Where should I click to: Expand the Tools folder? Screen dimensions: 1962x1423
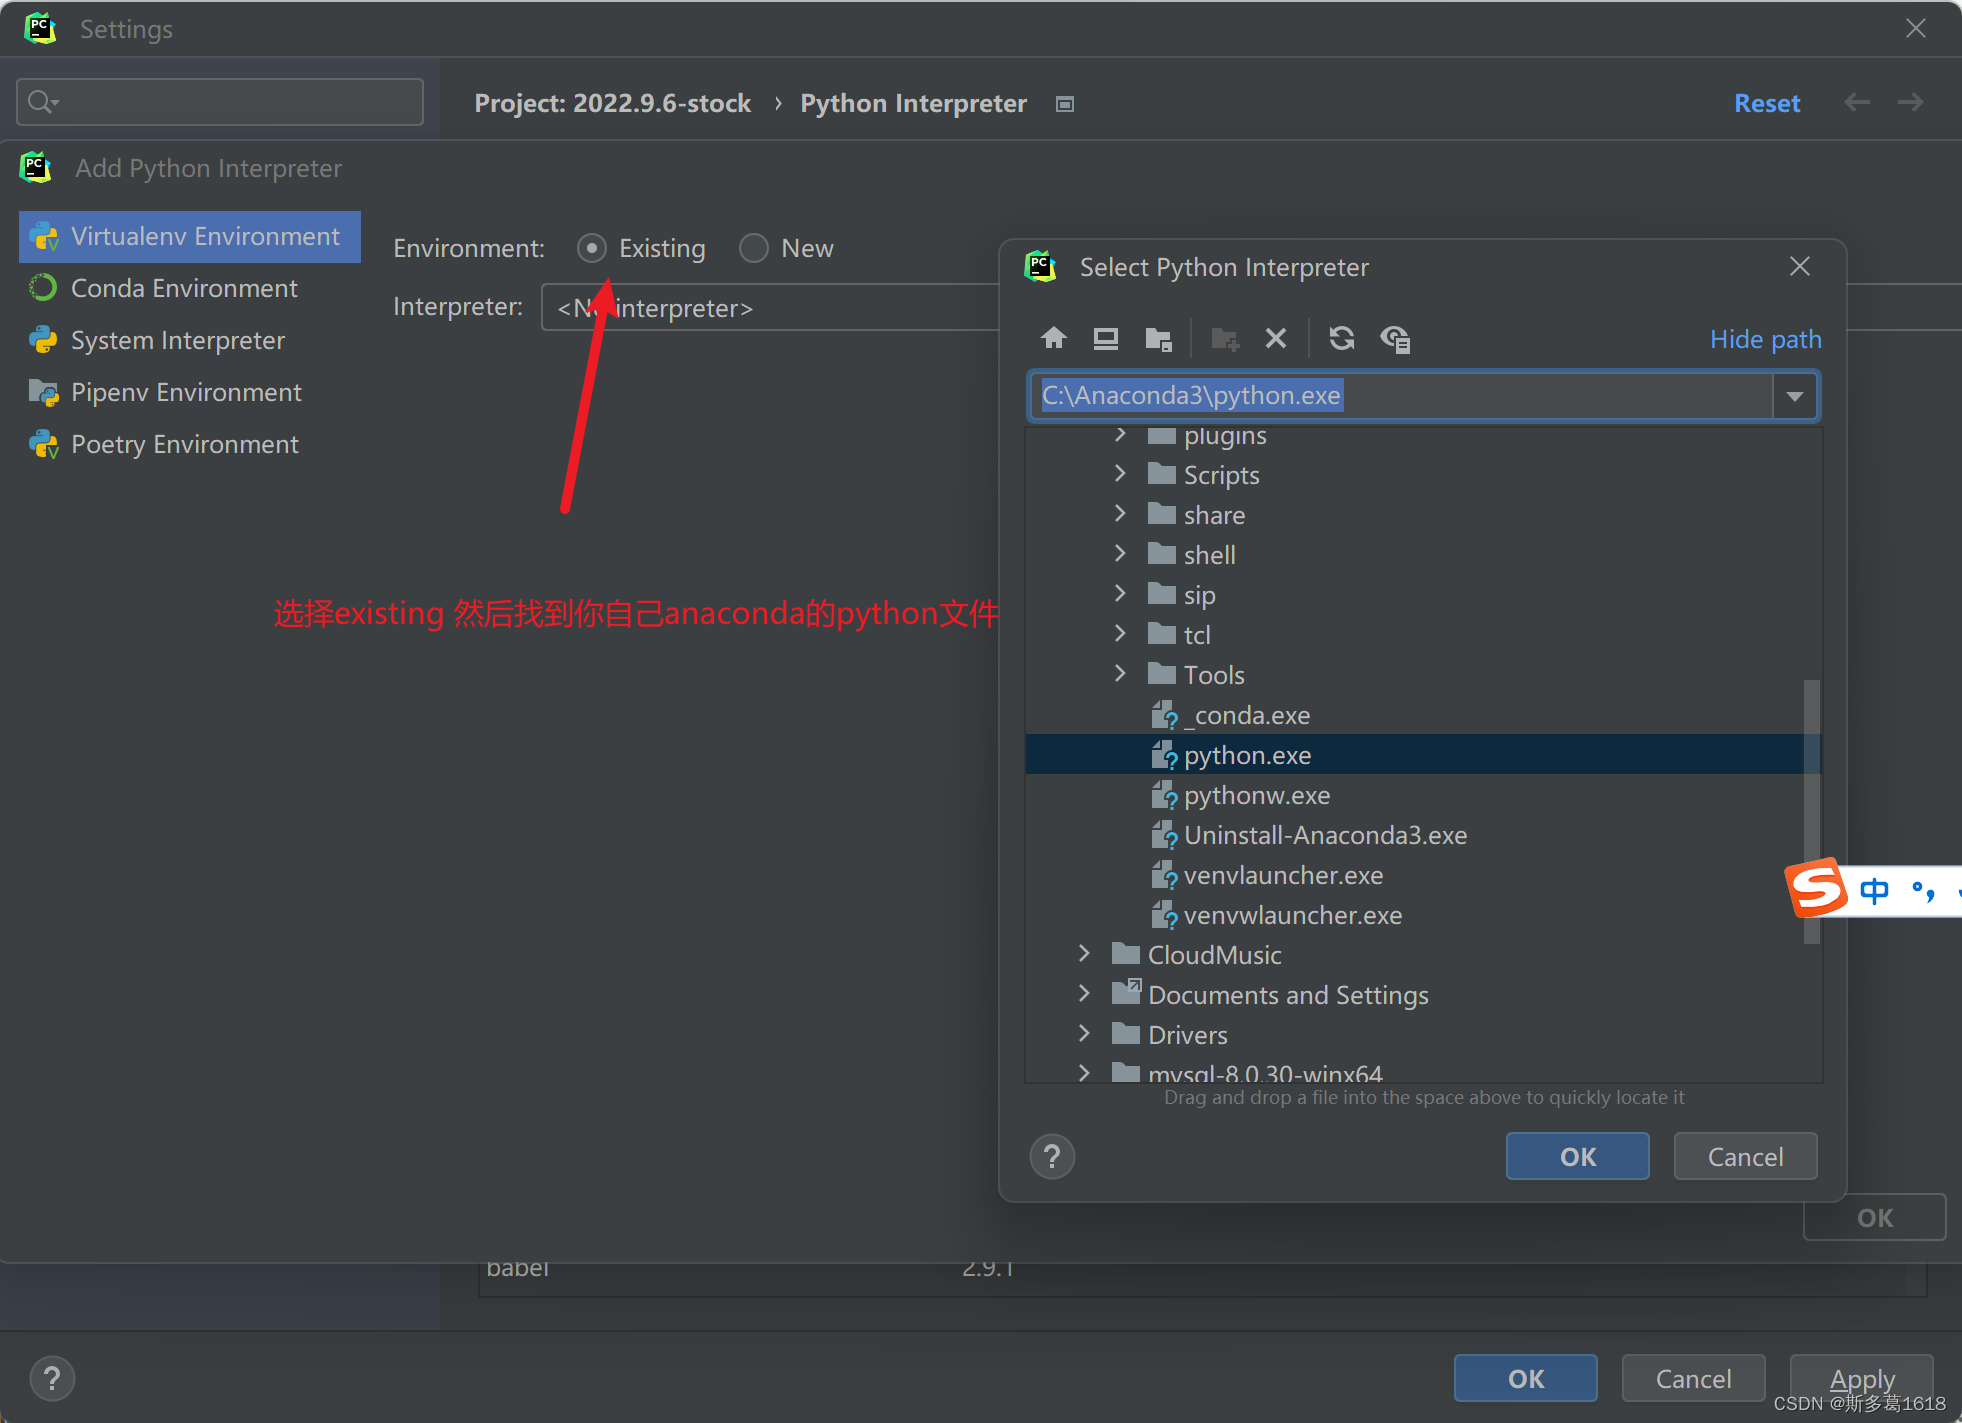coord(1120,674)
